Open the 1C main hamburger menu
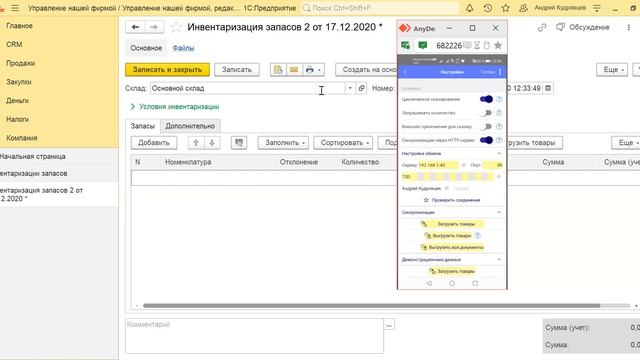The image size is (640, 360). (15, 8)
